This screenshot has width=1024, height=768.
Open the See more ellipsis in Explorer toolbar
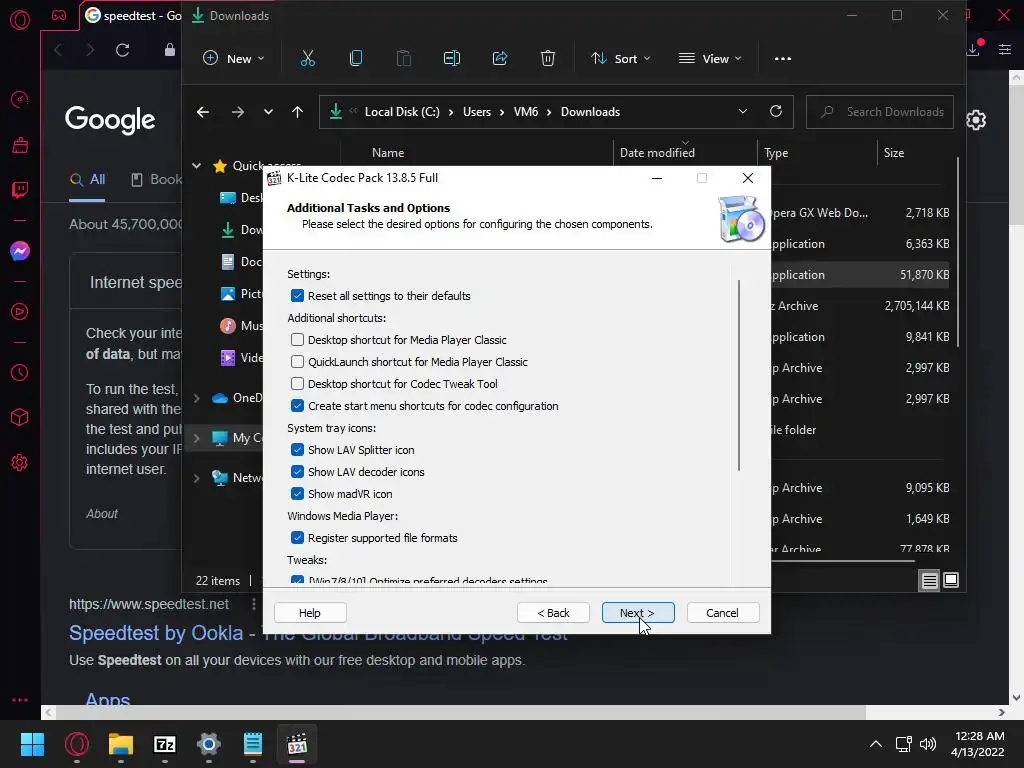point(782,59)
